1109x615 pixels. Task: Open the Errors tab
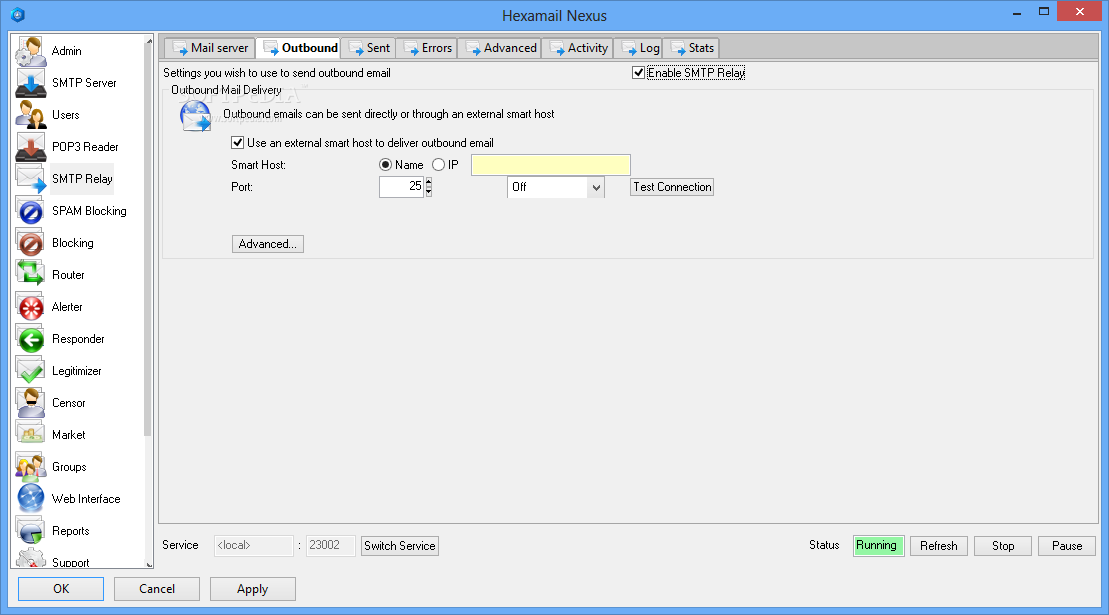click(x=427, y=48)
